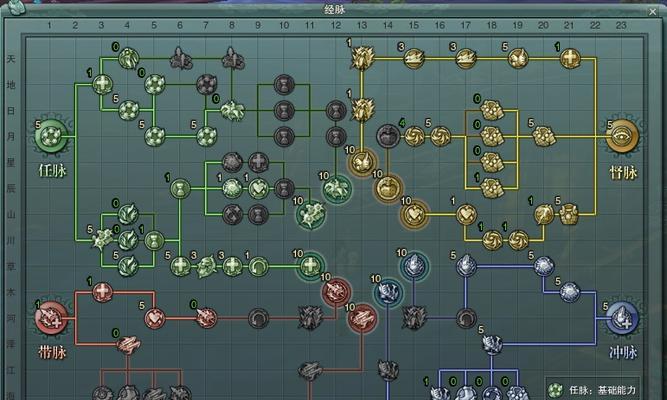
Task: Click the green level-1 hourglass in row 辰
Action: pyautogui.click(x=180, y=188)
